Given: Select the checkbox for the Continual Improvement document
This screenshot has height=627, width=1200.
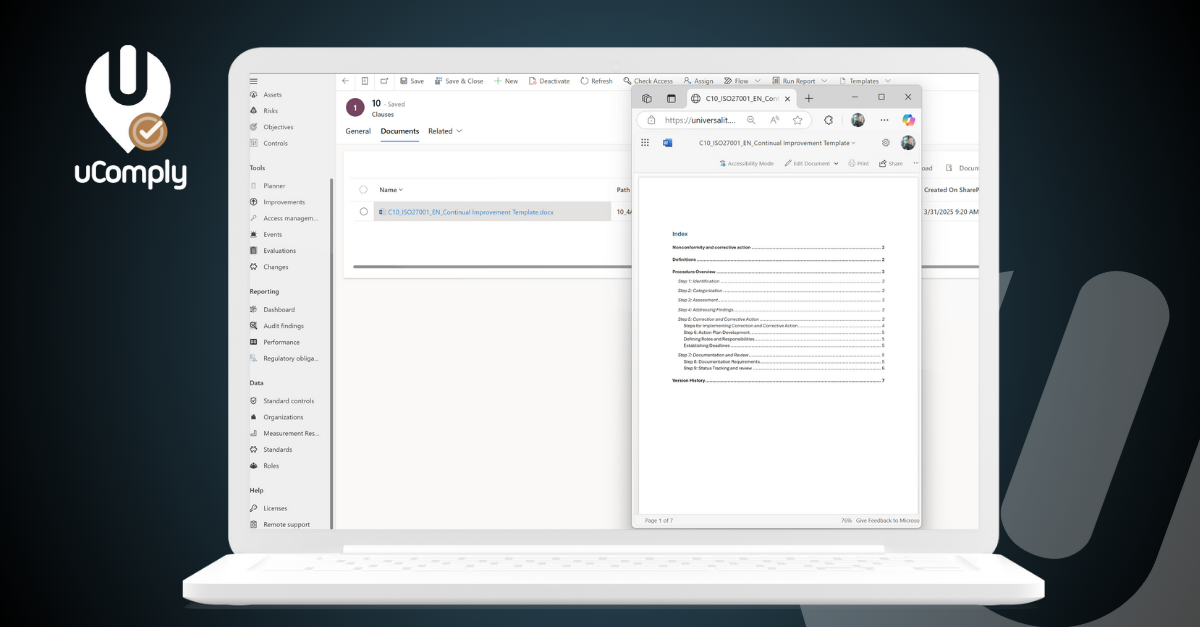Looking at the screenshot, I should pos(363,212).
